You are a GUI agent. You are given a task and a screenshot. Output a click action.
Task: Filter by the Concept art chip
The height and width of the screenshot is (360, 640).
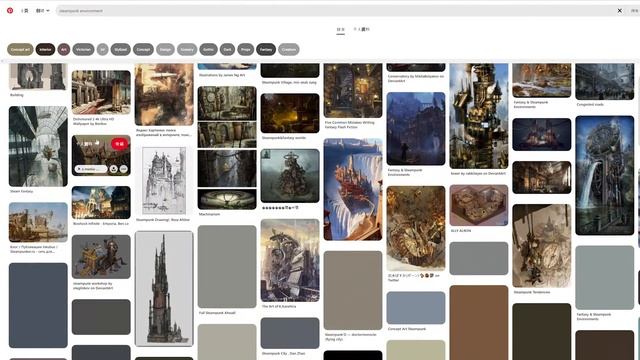tap(20, 49)
